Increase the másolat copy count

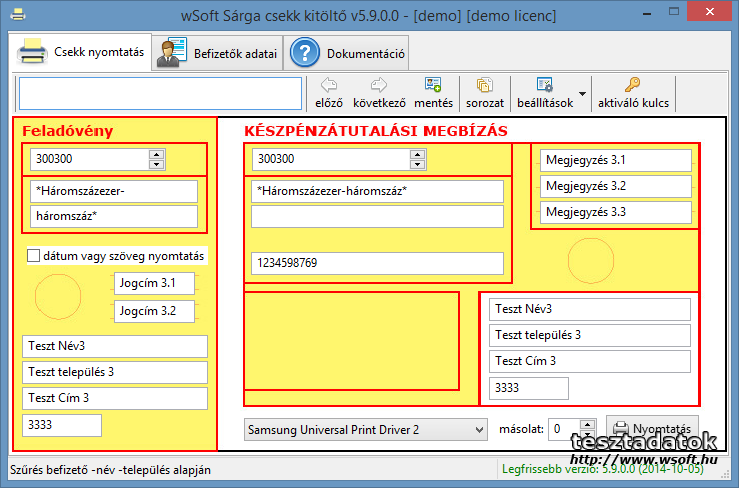pos(586,424)
